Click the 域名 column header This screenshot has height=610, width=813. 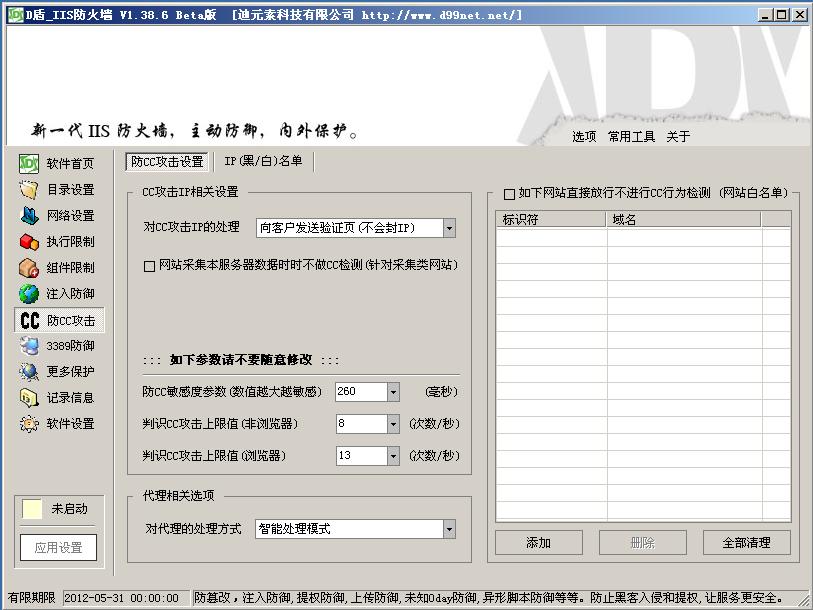[683, 219]
